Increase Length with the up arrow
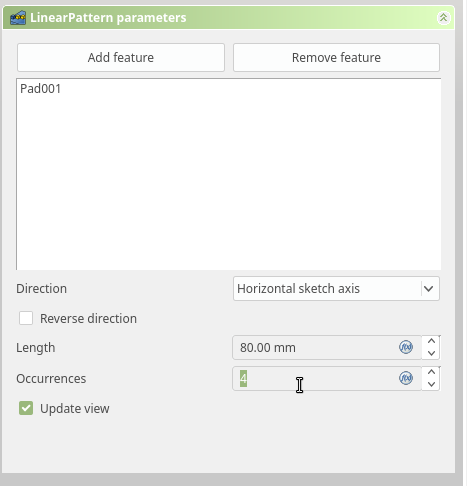The height and width of the screenshot is (486, 467). coord(431,341)
